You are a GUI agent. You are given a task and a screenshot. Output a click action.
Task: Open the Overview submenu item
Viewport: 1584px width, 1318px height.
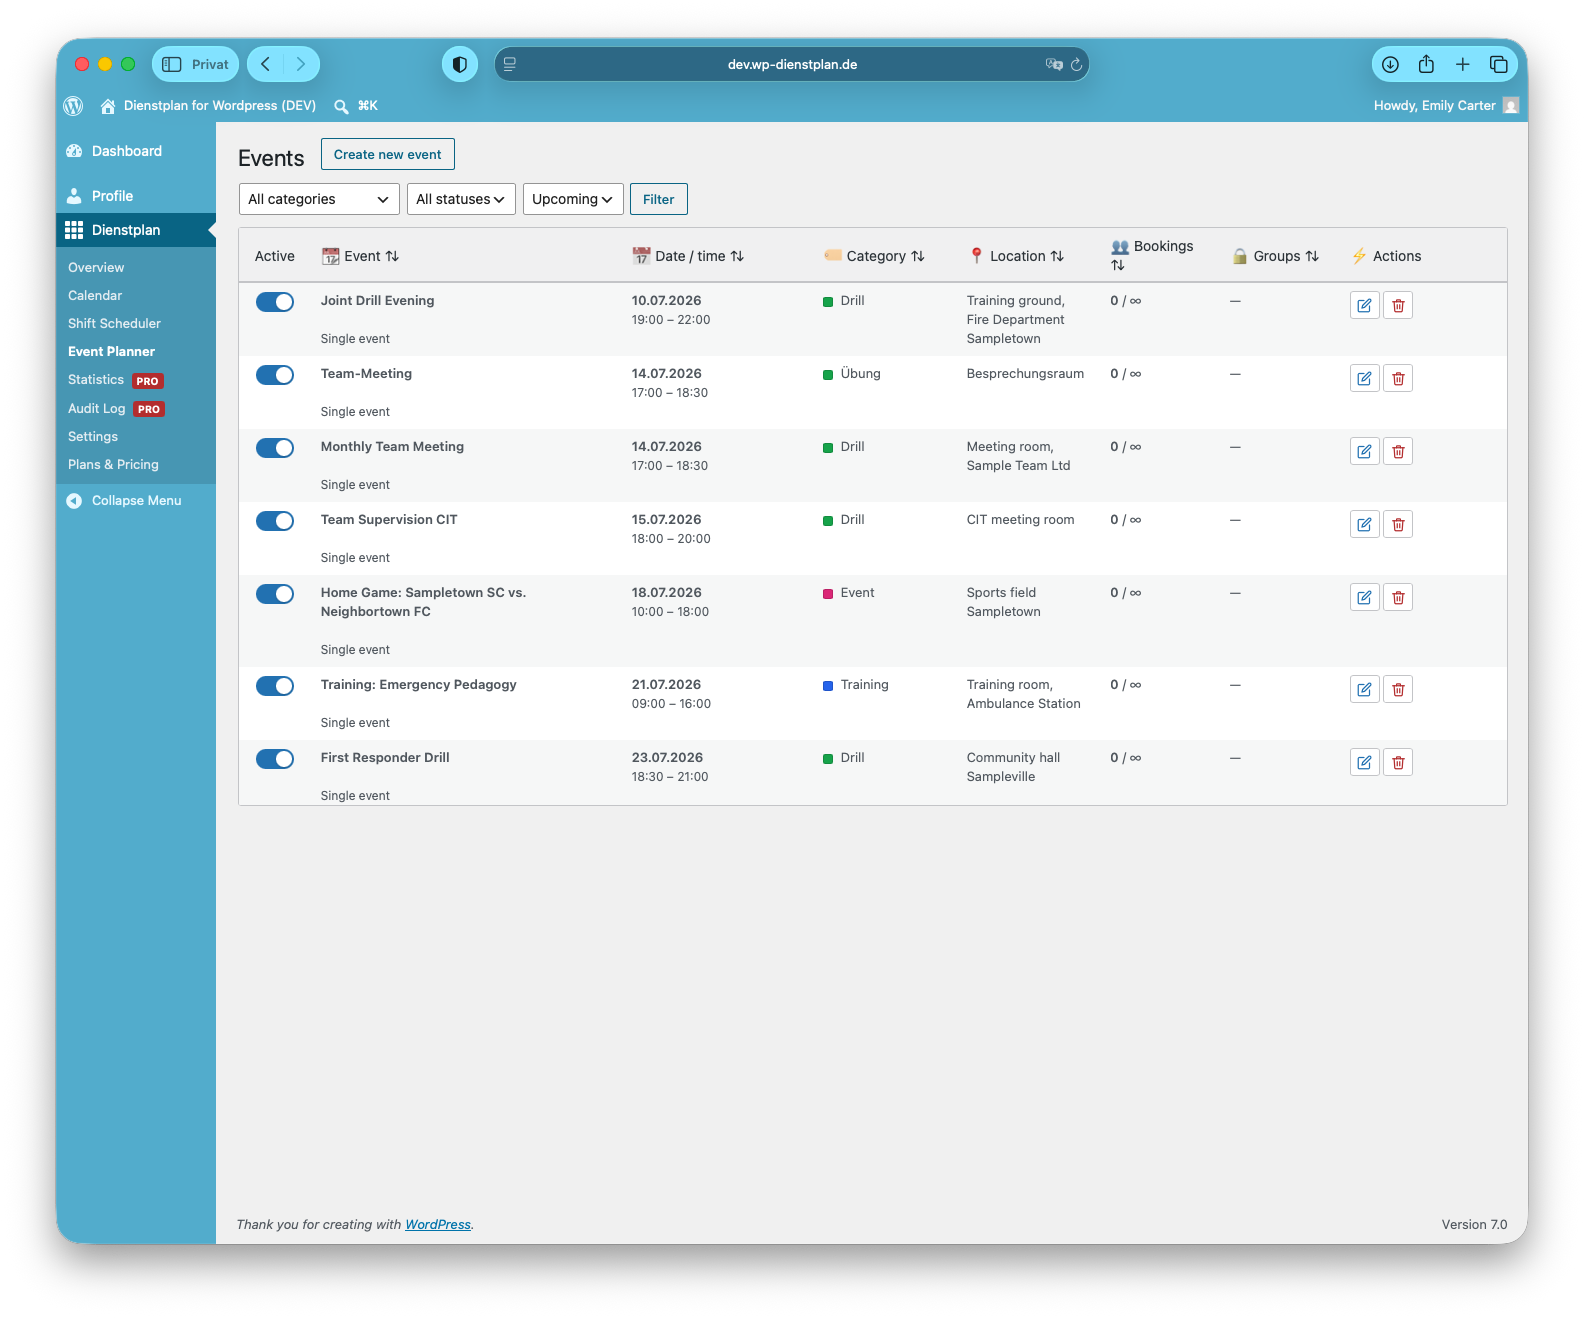96,267
